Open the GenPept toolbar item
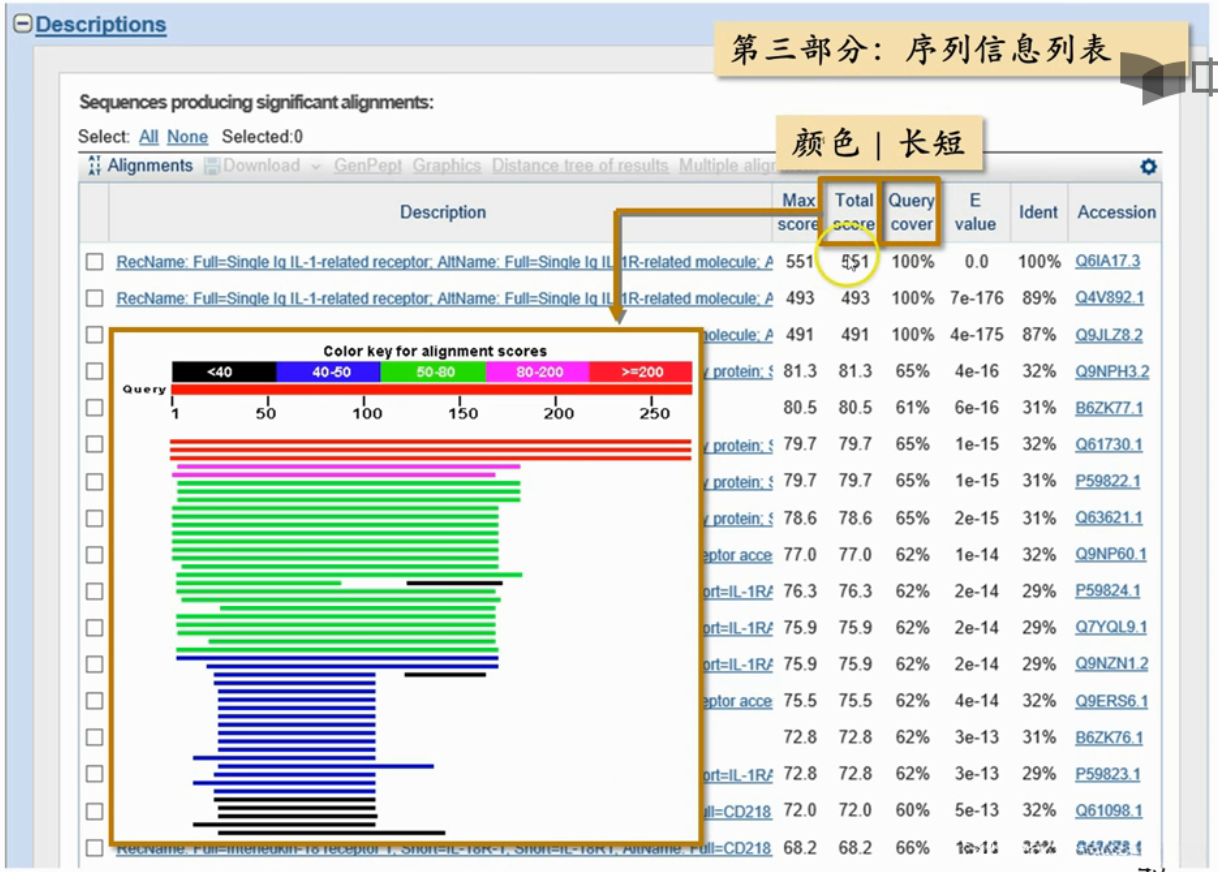Screen dimensions: 1218x872 (x=367, y=166)
